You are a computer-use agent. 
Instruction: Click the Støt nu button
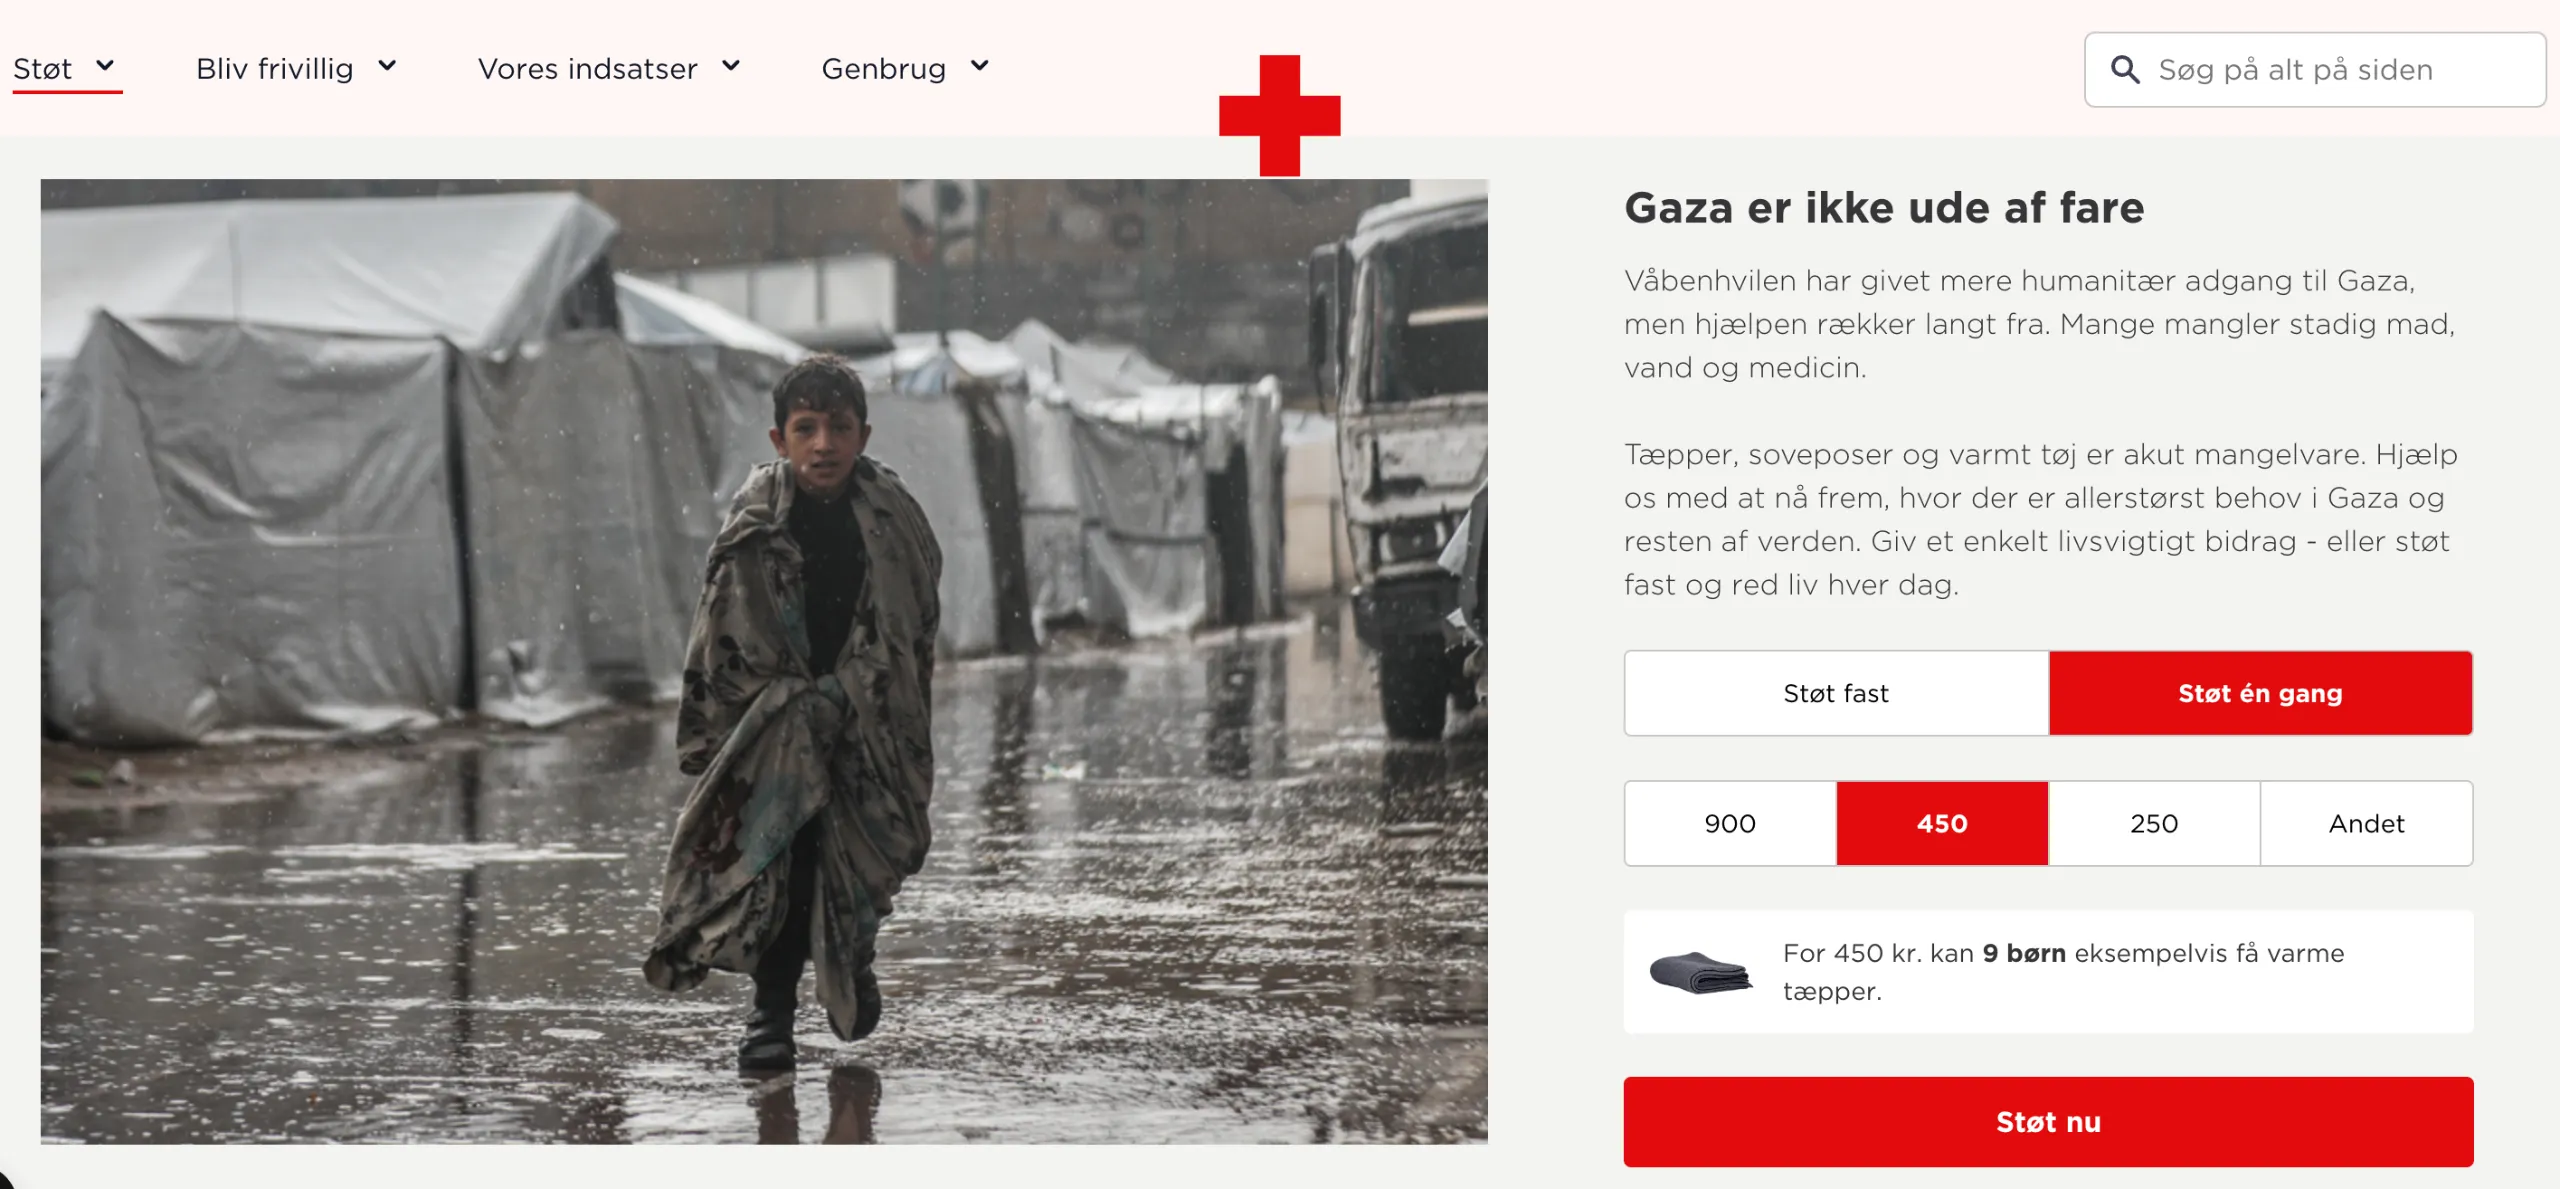pos(2048,1122)
